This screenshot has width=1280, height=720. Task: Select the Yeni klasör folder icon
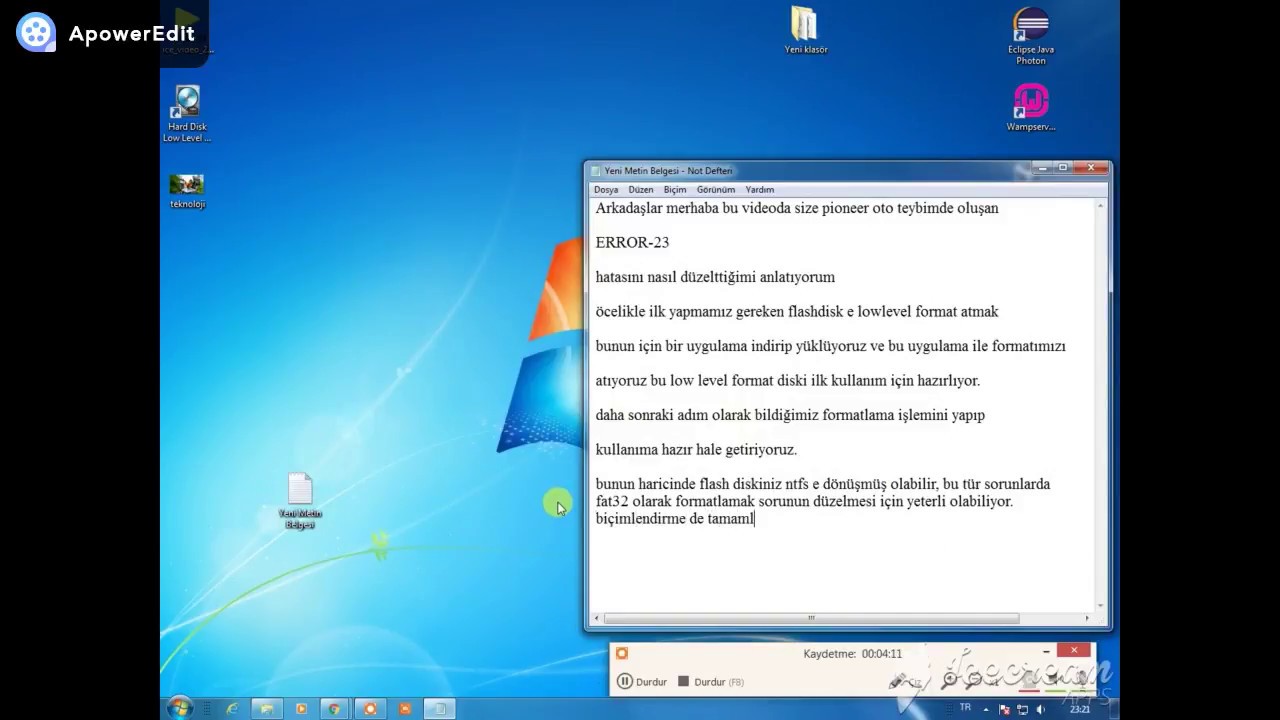click(805, 30)
